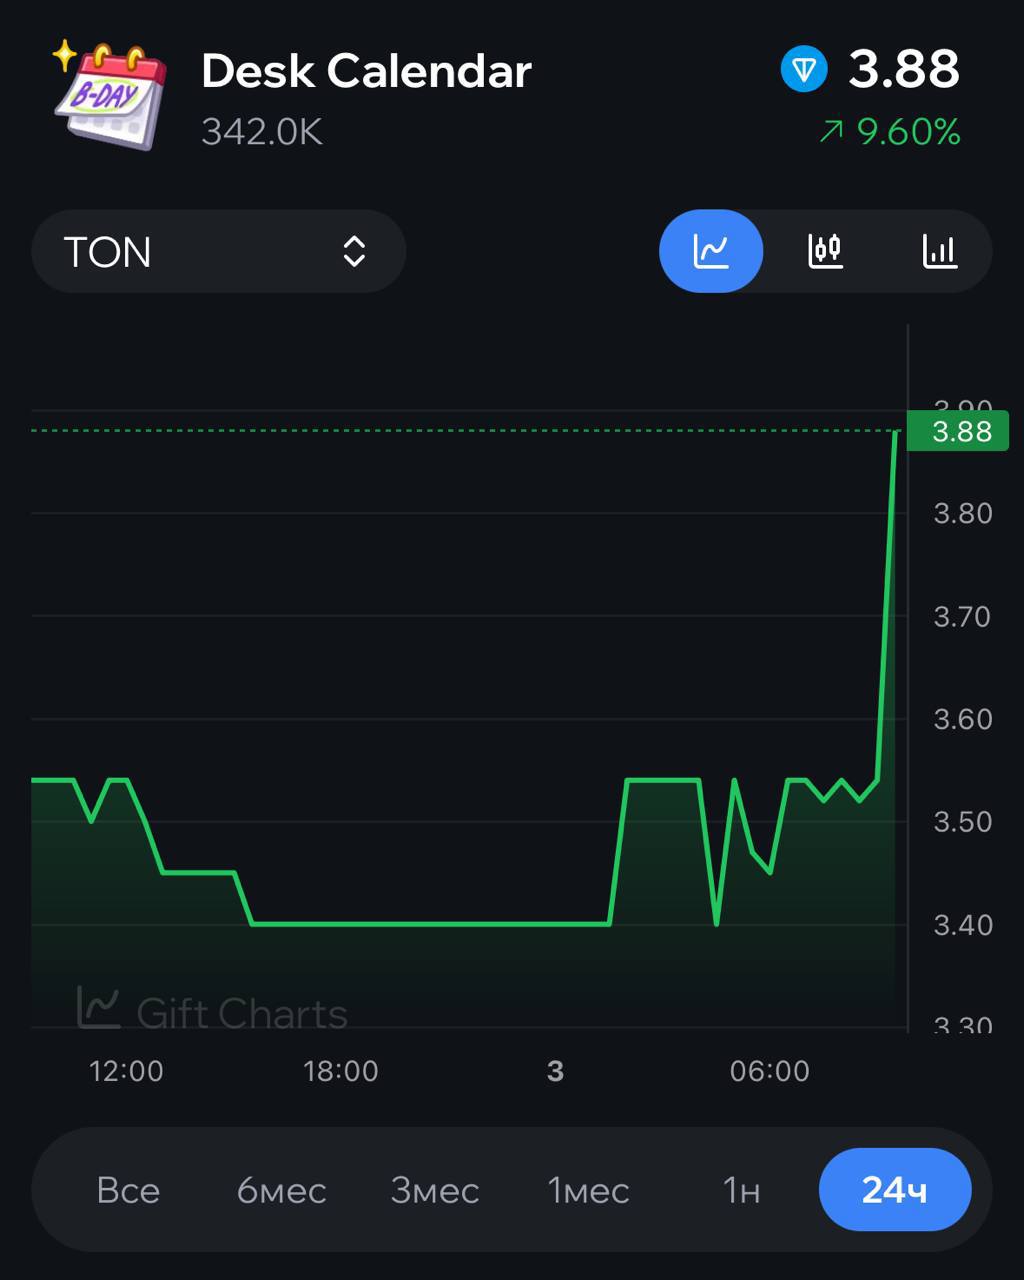1024x1280 pixels.
Task: Choose the 6мес time range
Action: click(281, 1190)
